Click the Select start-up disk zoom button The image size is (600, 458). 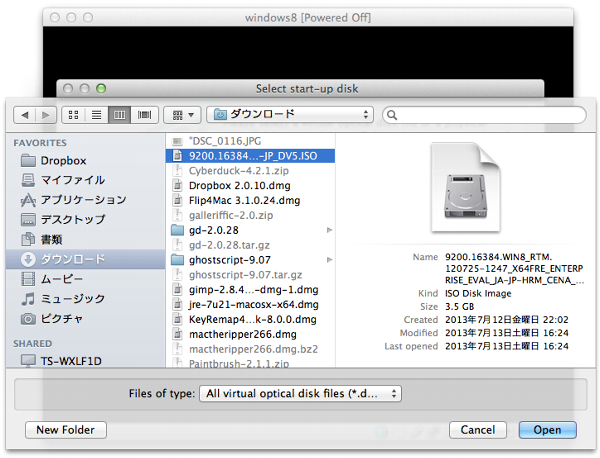coord(101,89)
